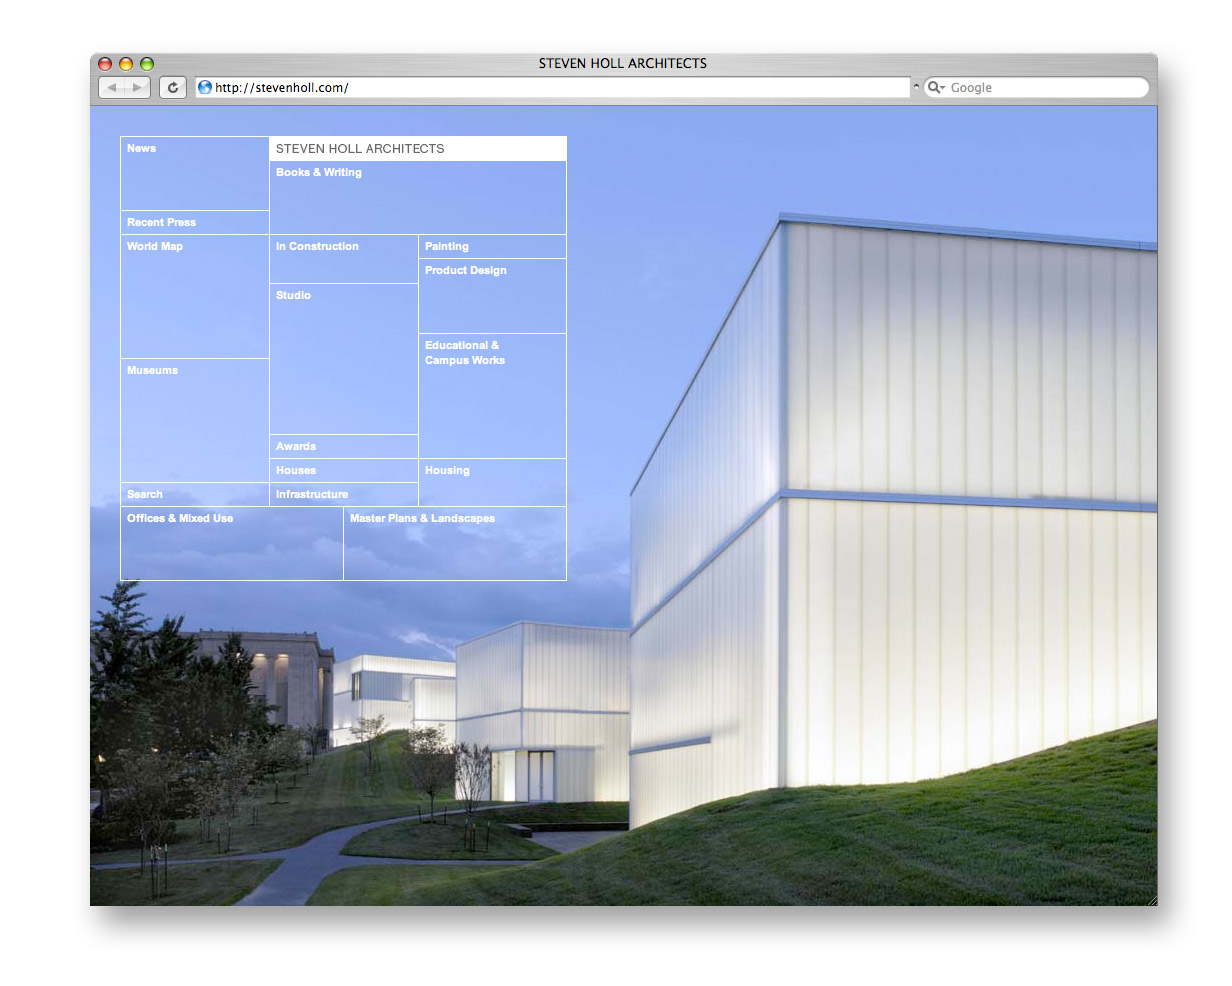Click the browser forward arrow
The width and height of the screenshot is (1232, 986).
click(138, 88)
